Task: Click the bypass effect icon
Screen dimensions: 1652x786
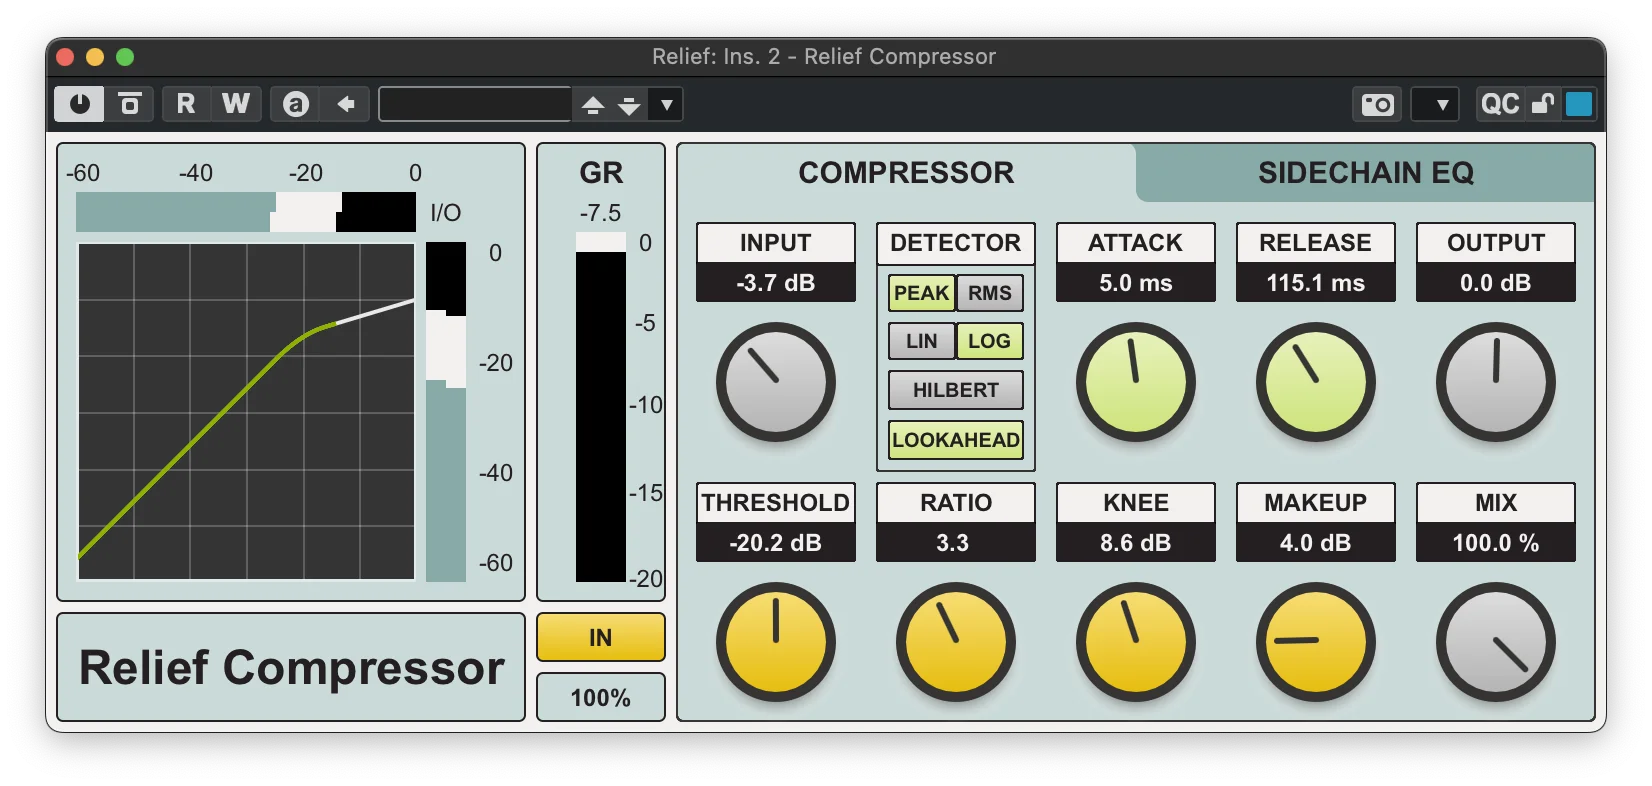Action: (130, 104)
